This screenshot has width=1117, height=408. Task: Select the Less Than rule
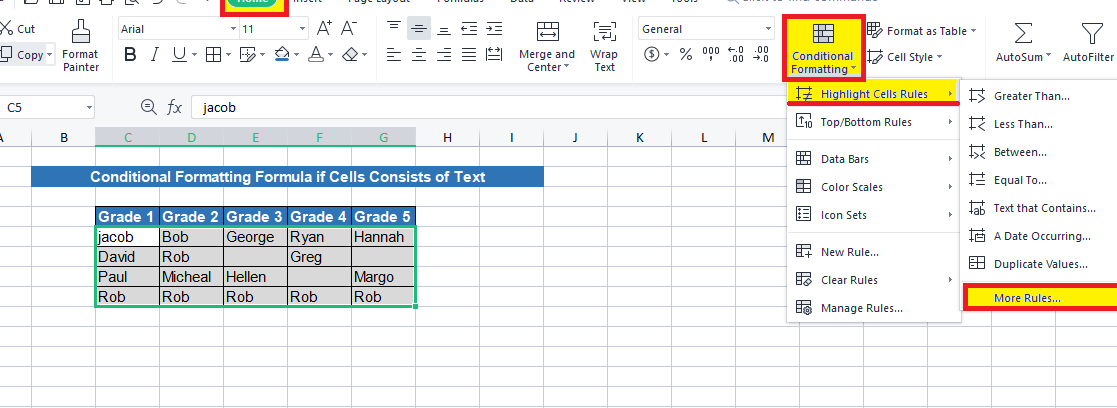(x=1039, y=124)
